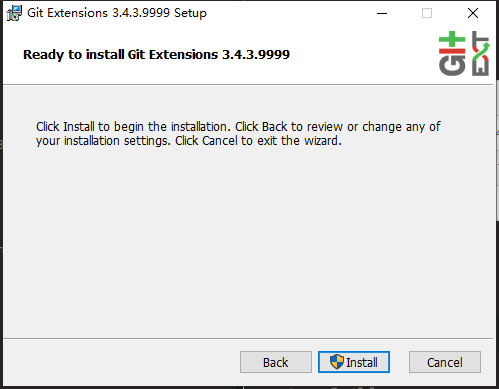
Task: Minimize the Git Extensions Setup window
Action: click(x=382, y=13)
